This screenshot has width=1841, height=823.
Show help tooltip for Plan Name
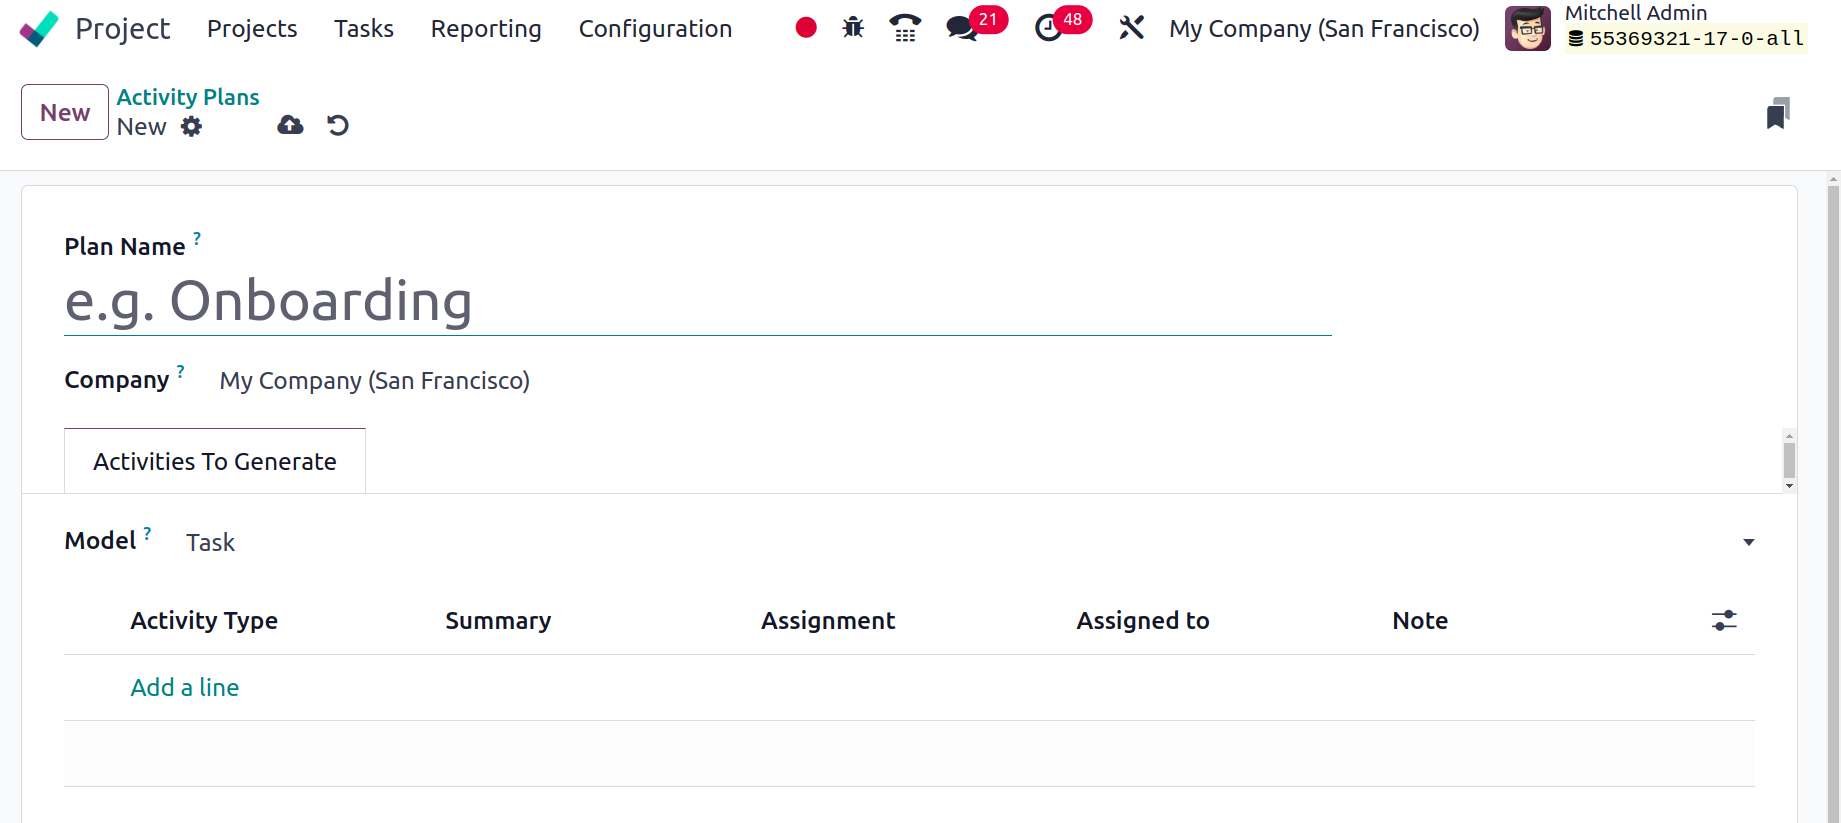point(197,238)
